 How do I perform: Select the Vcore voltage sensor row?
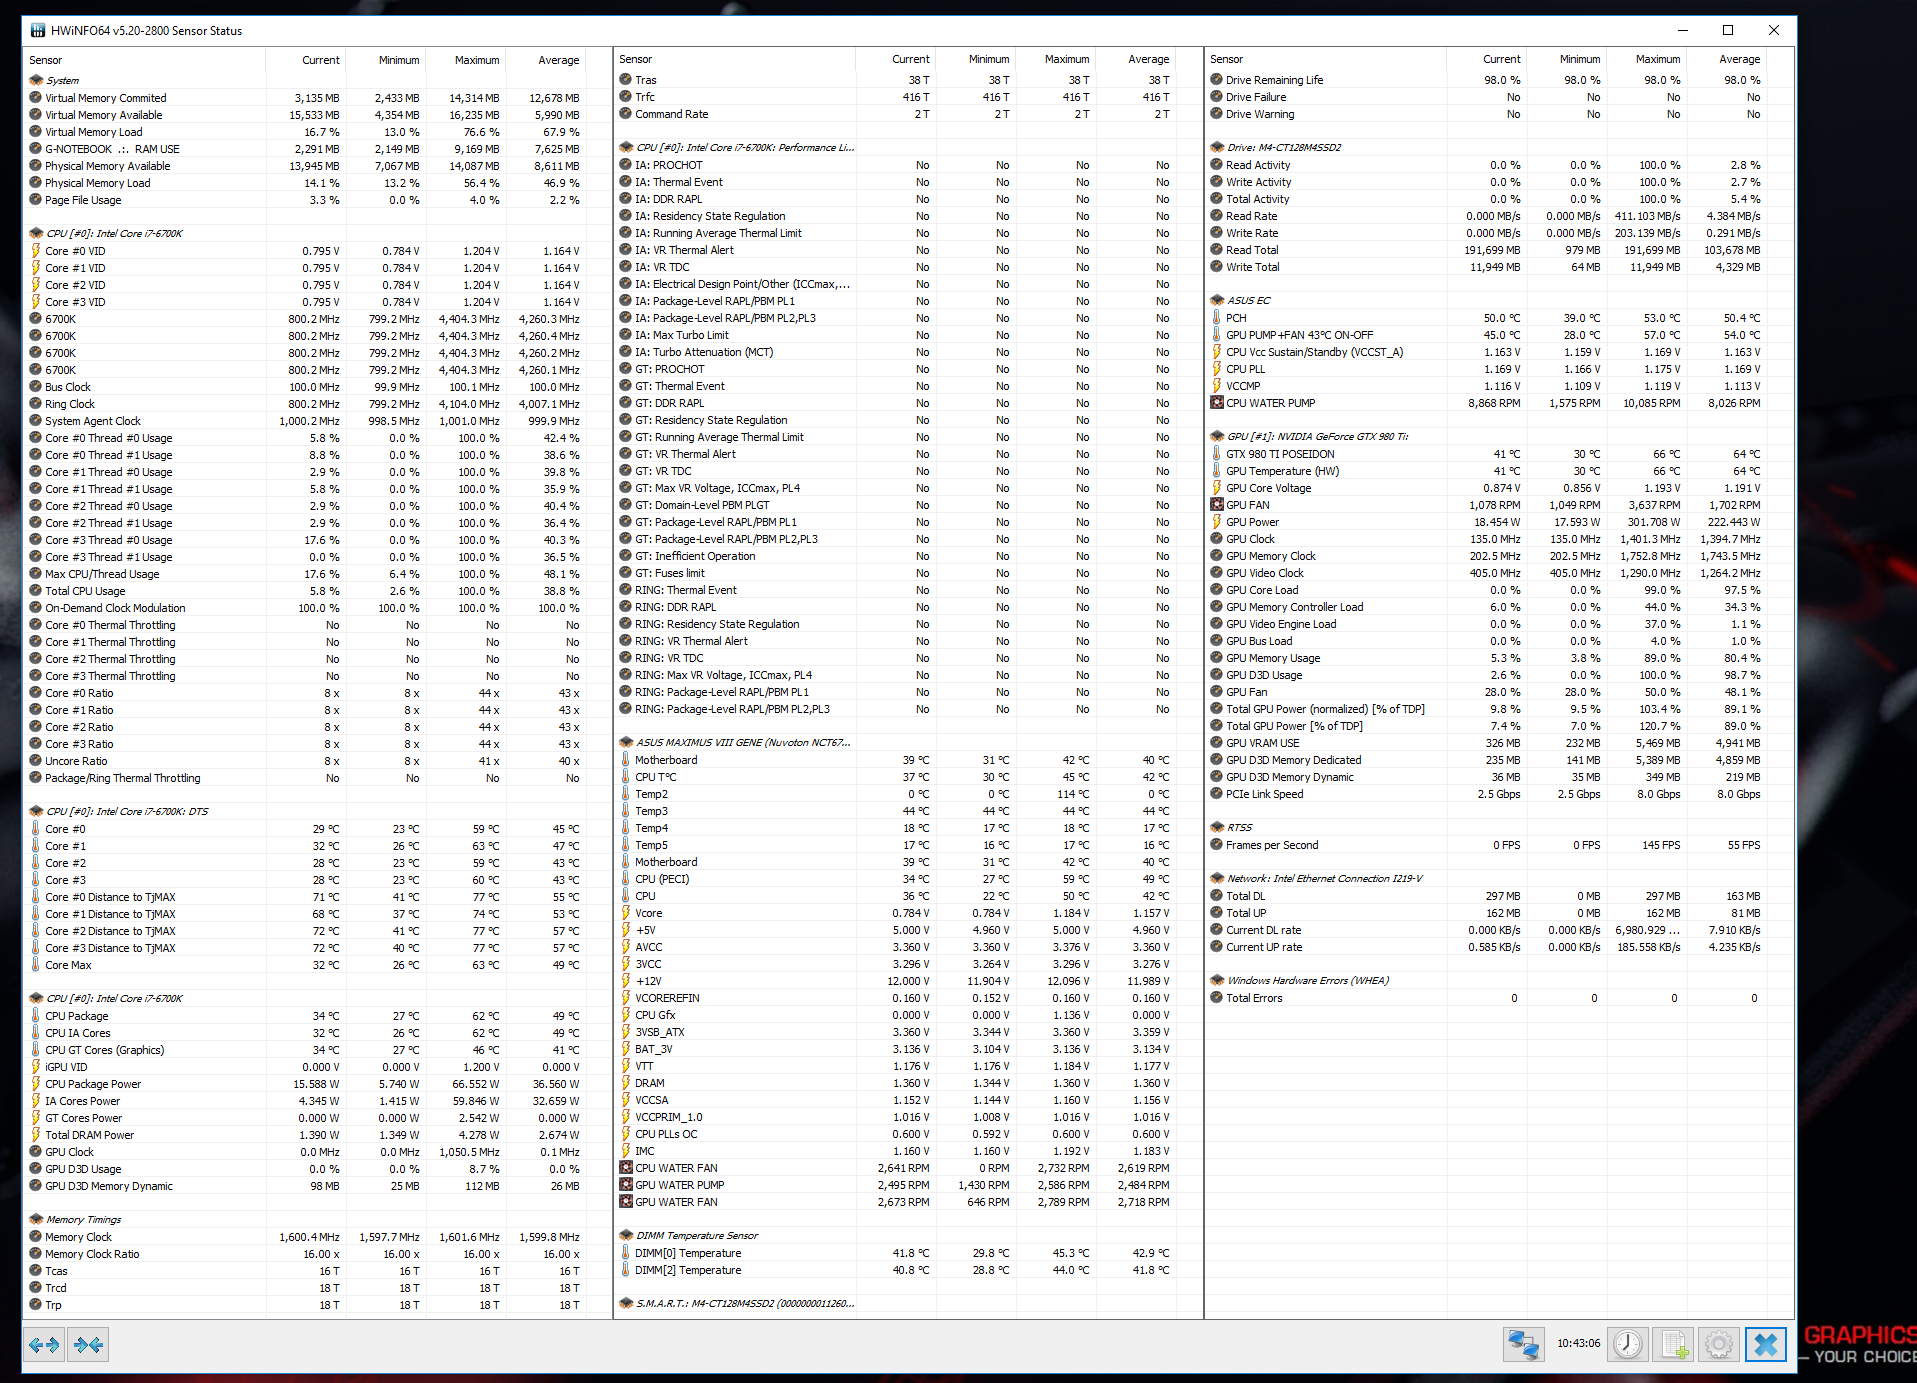[x=649, y=913]
